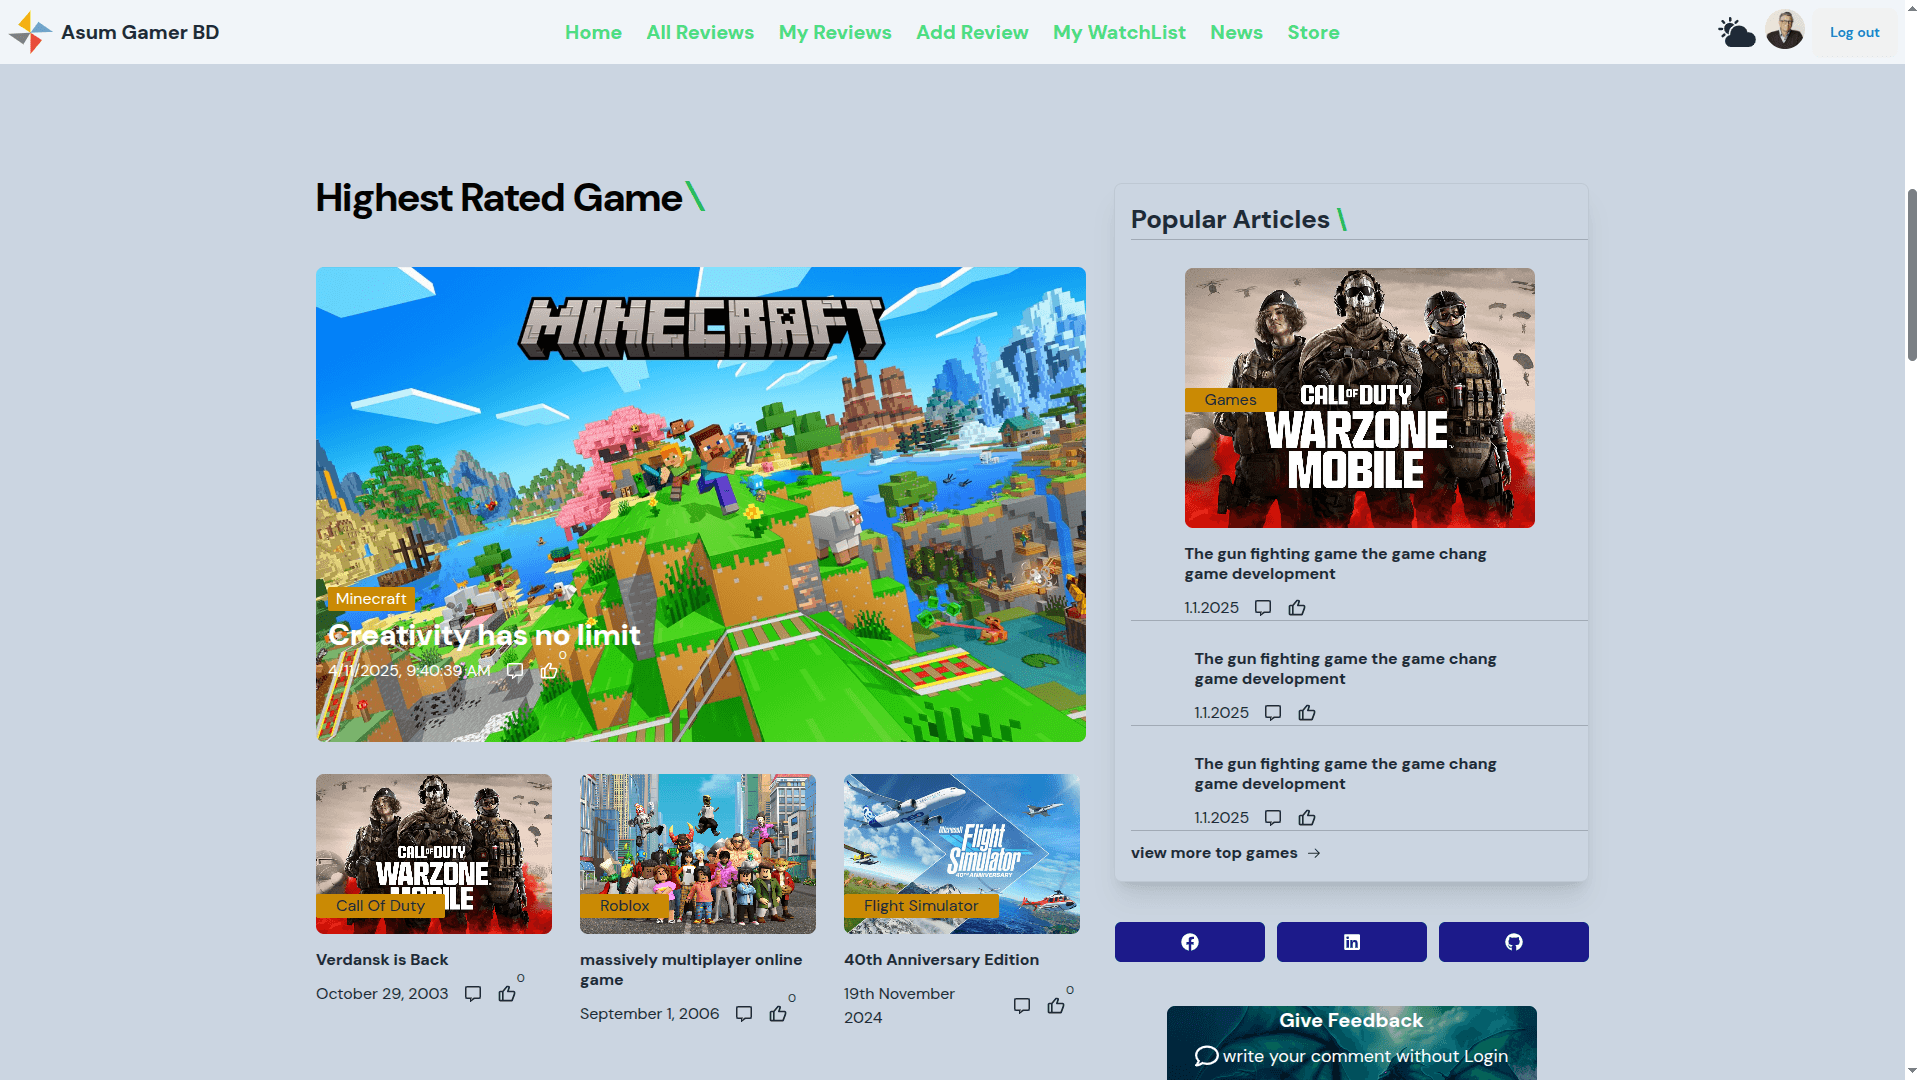The height and width of the screenshot is (1080, 1920).
Task: Comment on Creativity has no limit post
Action: (x=515, y=671)
